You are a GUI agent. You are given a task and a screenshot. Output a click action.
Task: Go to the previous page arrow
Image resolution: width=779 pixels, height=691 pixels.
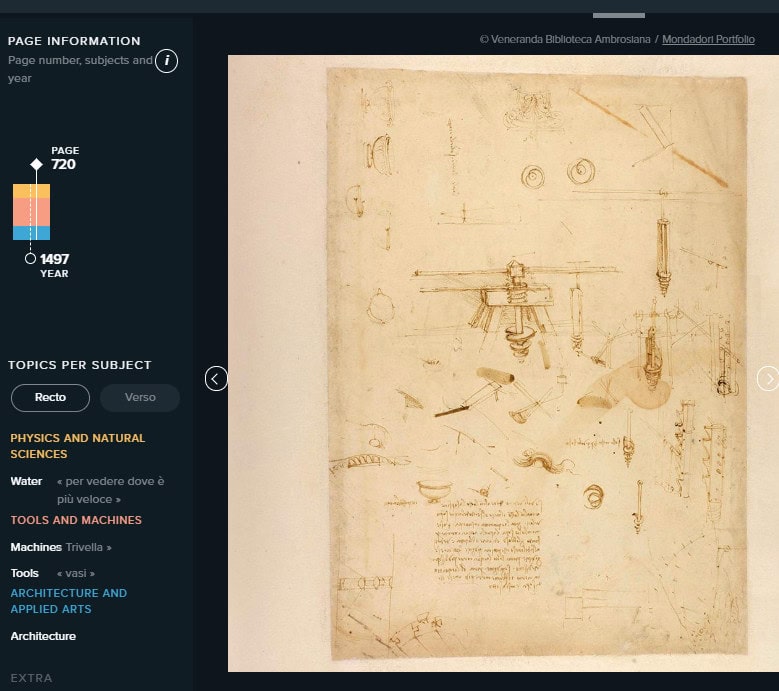[216, 379]
